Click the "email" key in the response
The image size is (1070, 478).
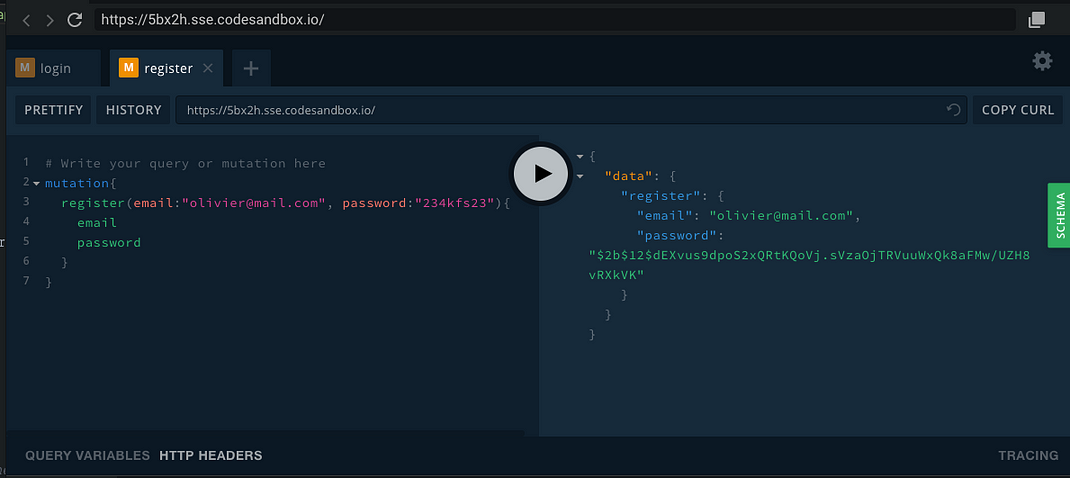click(664, 216)
